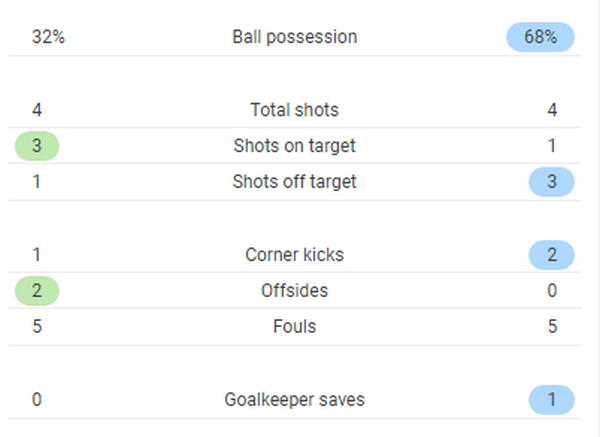Click the right team's Total shots value
This screenshot has height=437, width=600.
pos(552,110)
